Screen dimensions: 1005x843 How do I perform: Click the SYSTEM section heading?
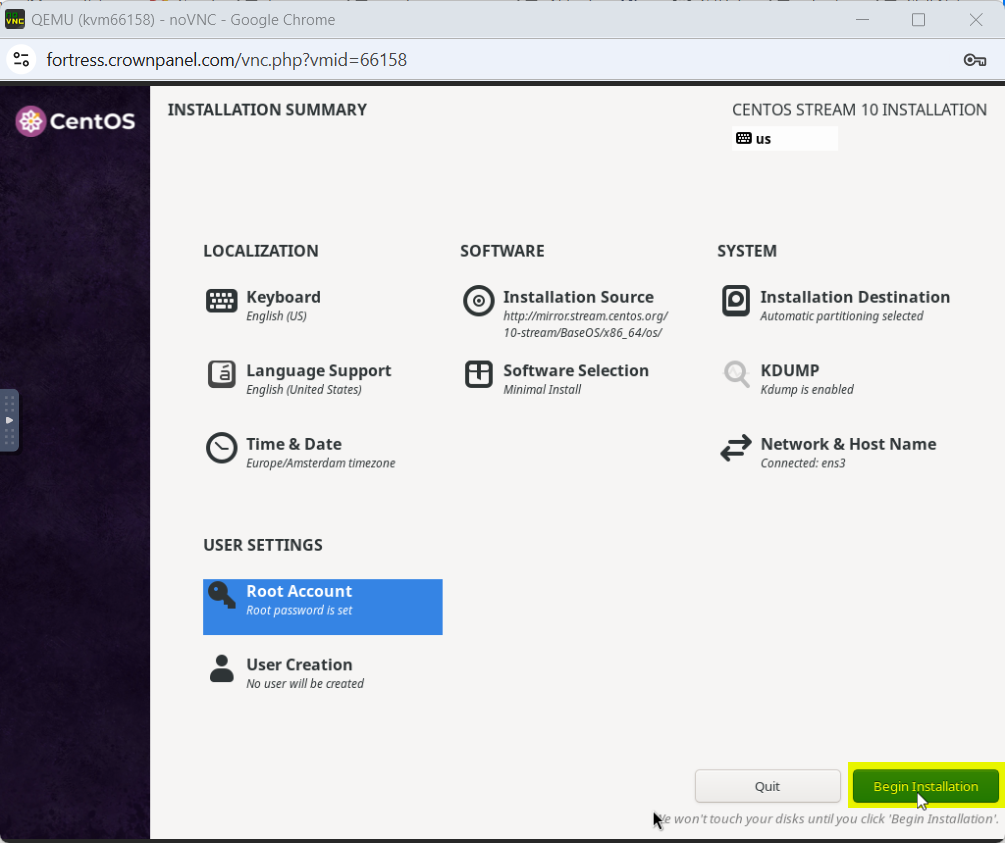(x=747, y=251)
